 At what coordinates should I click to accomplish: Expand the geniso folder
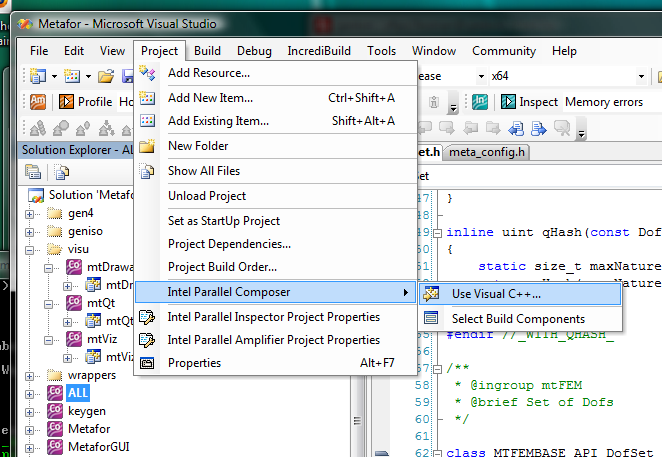tap(29, 232)
